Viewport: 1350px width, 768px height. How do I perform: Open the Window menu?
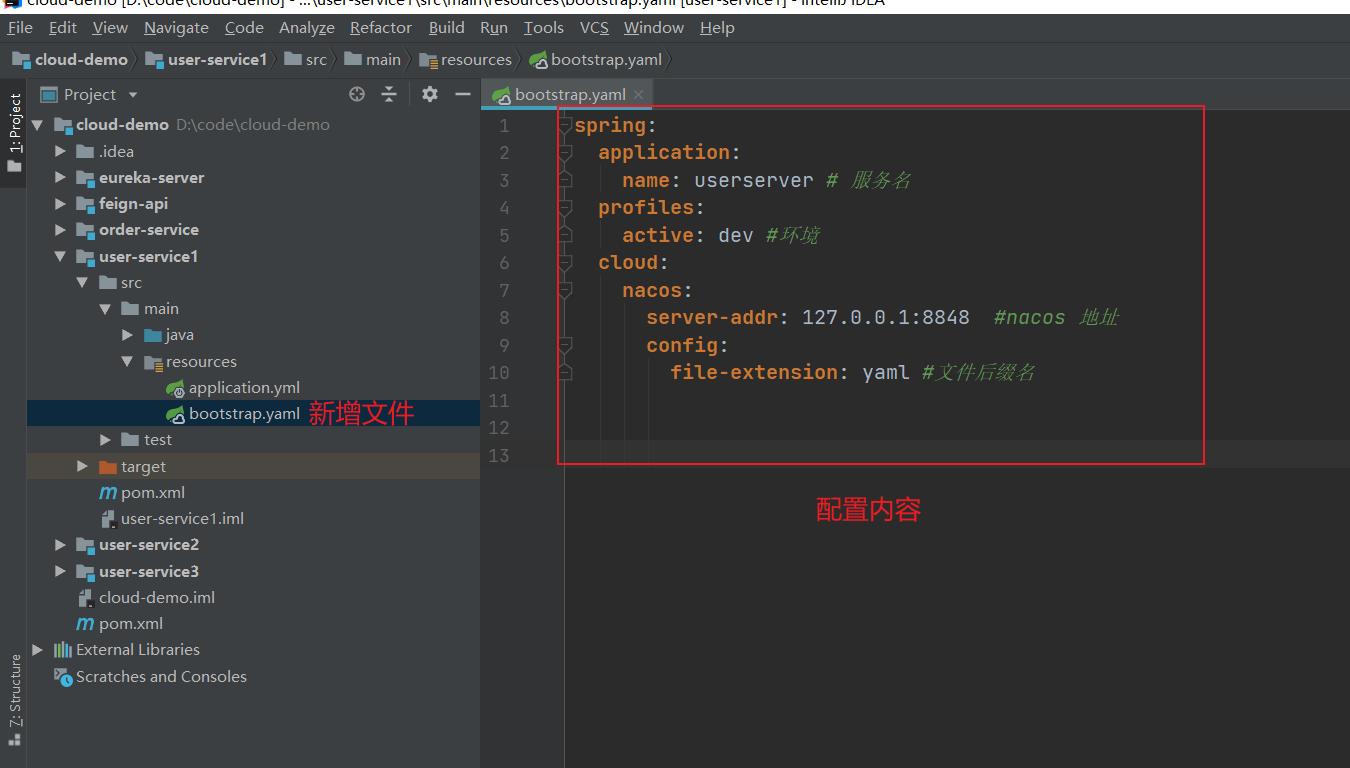[x=654, y=28]
